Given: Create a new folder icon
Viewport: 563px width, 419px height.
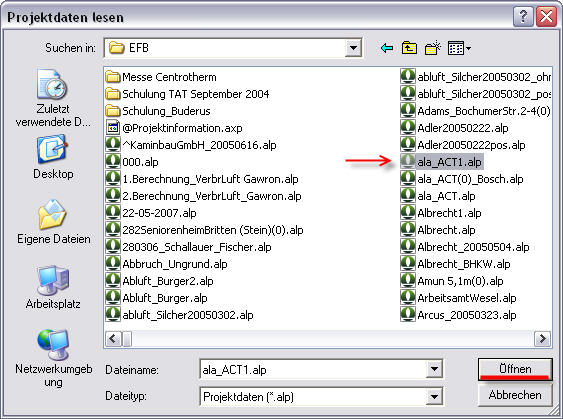Looking at the screenshot, I should tap(433, 48).
